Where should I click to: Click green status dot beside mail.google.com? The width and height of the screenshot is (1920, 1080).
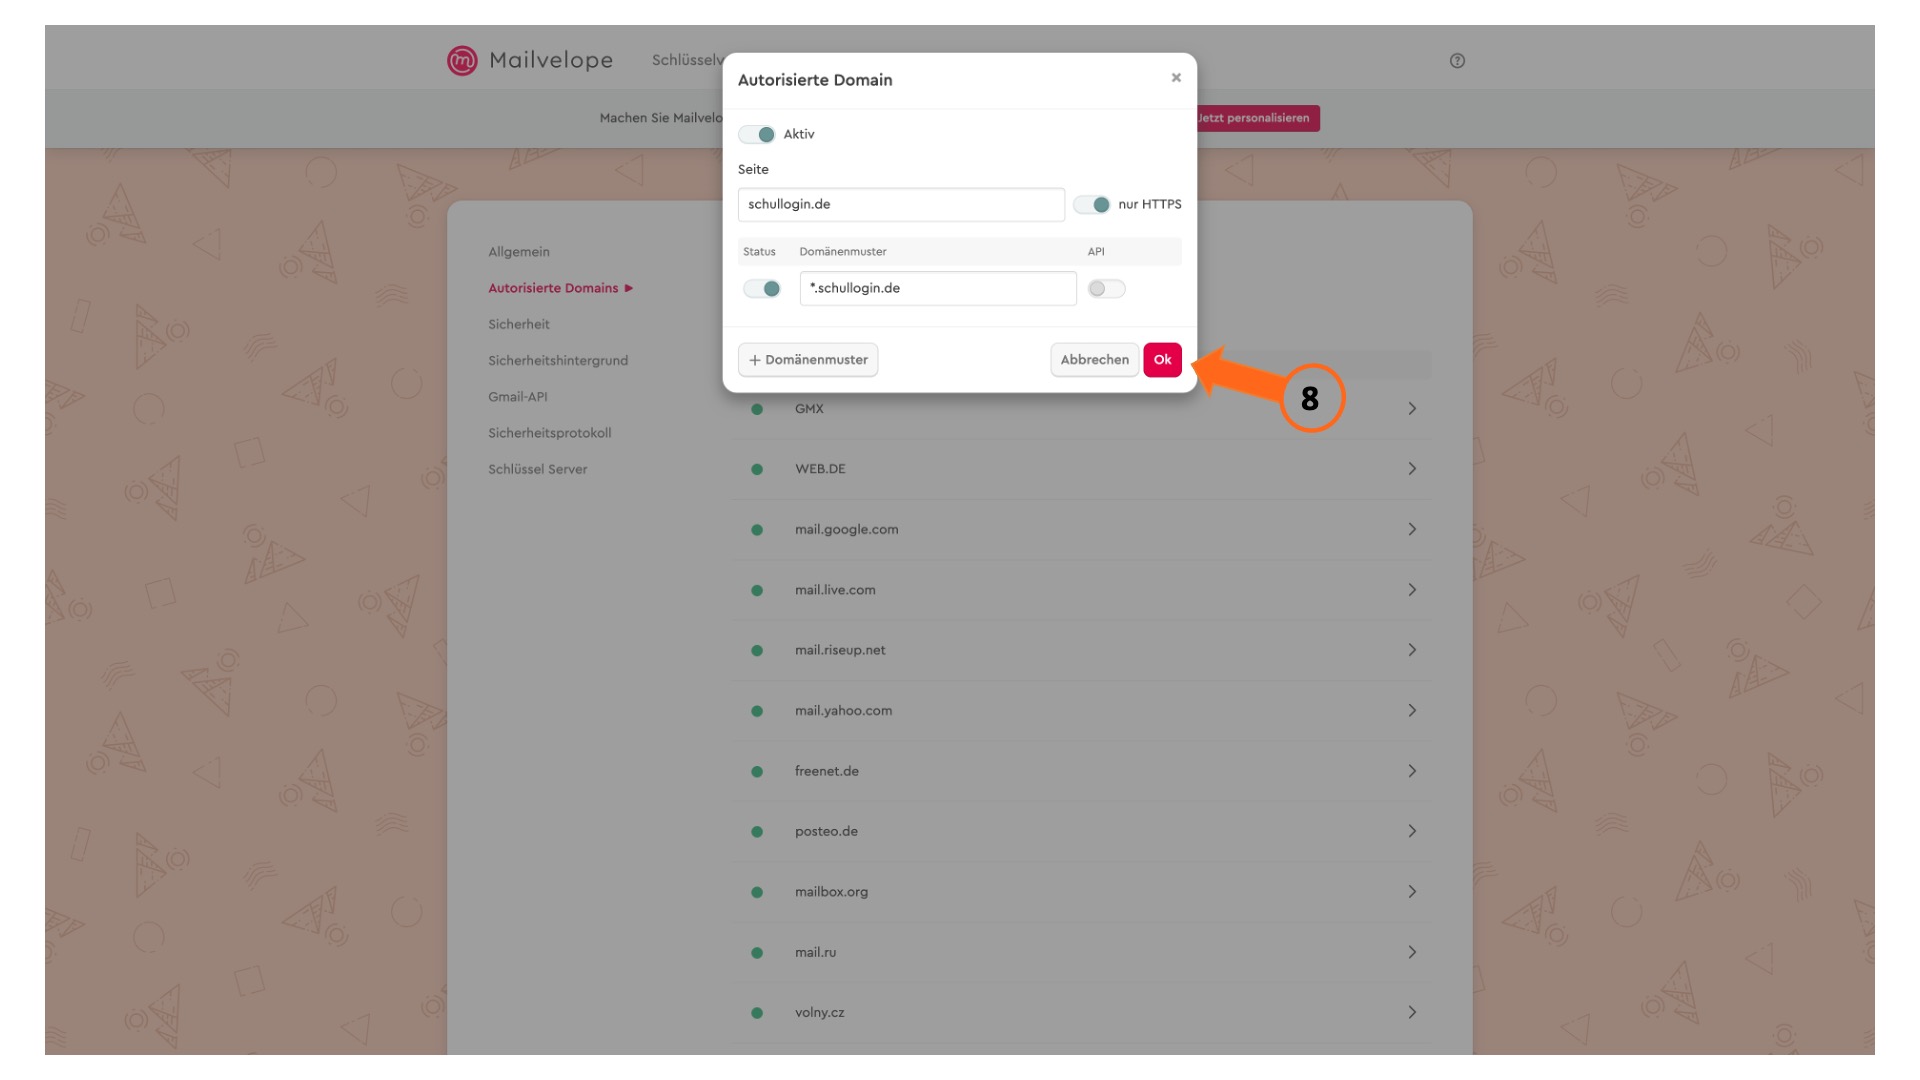(757, 530)
